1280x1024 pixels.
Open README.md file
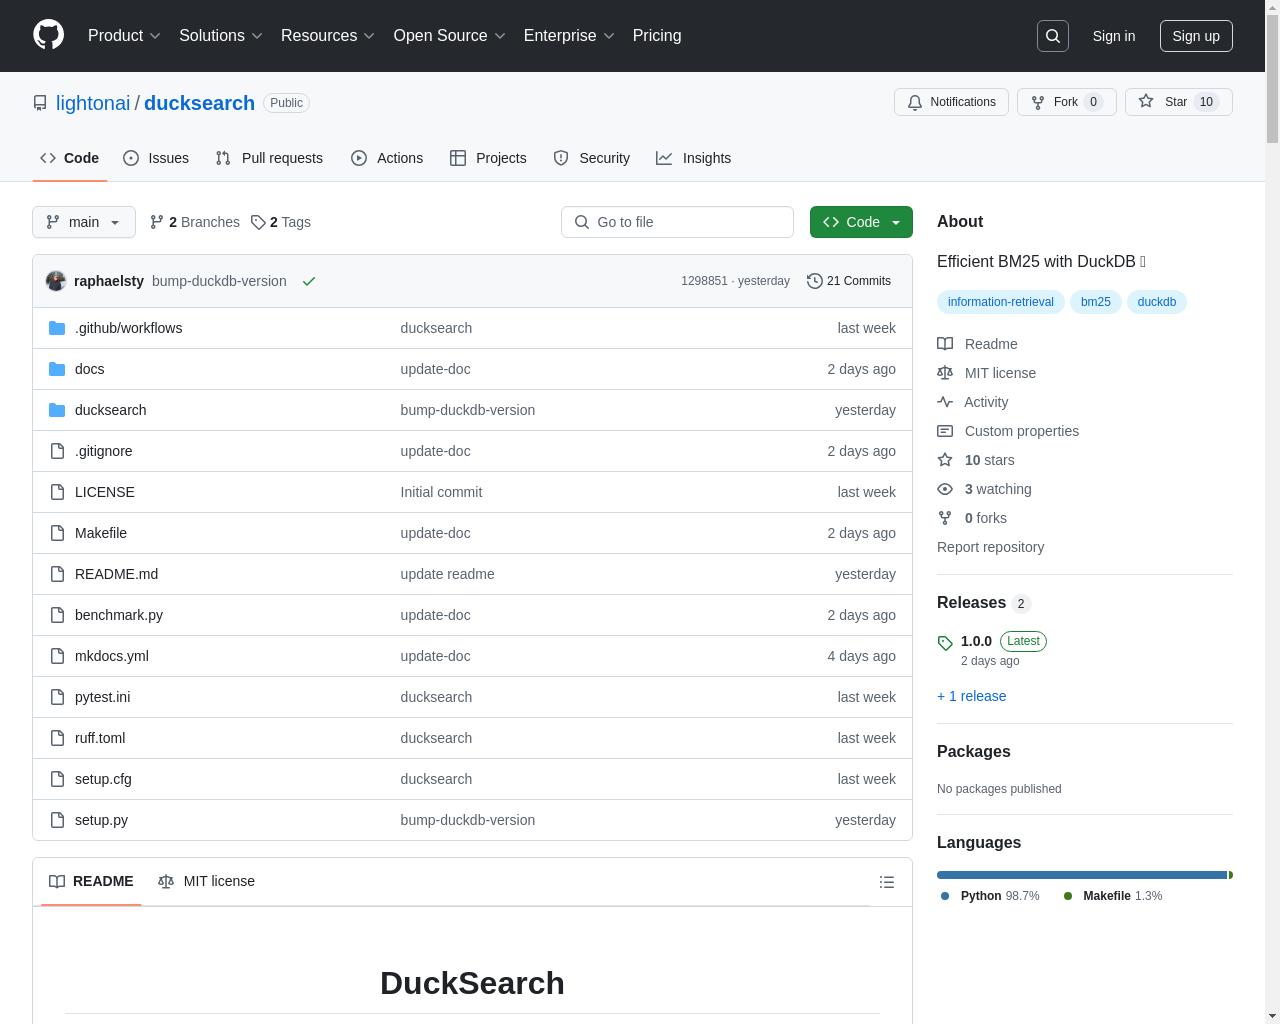[116, 574]
